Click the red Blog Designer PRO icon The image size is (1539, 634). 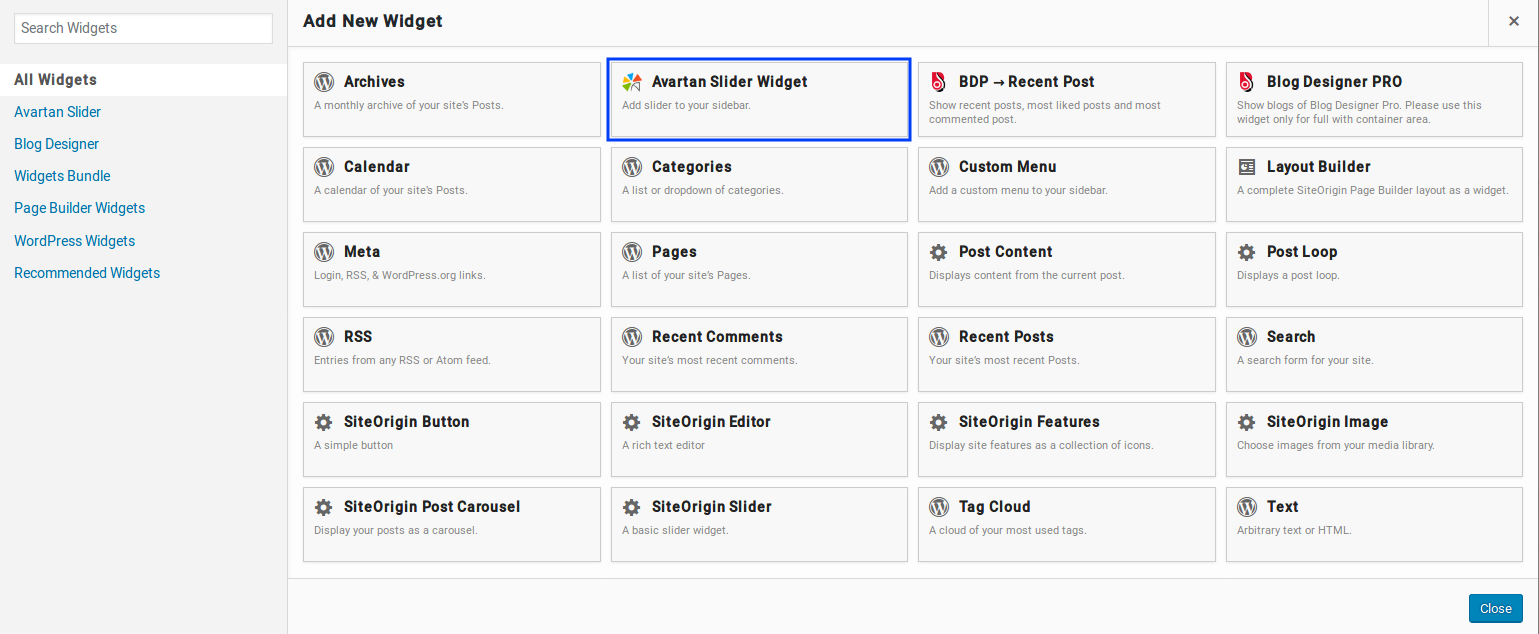pyautogui.click(x=1247, y=82)
